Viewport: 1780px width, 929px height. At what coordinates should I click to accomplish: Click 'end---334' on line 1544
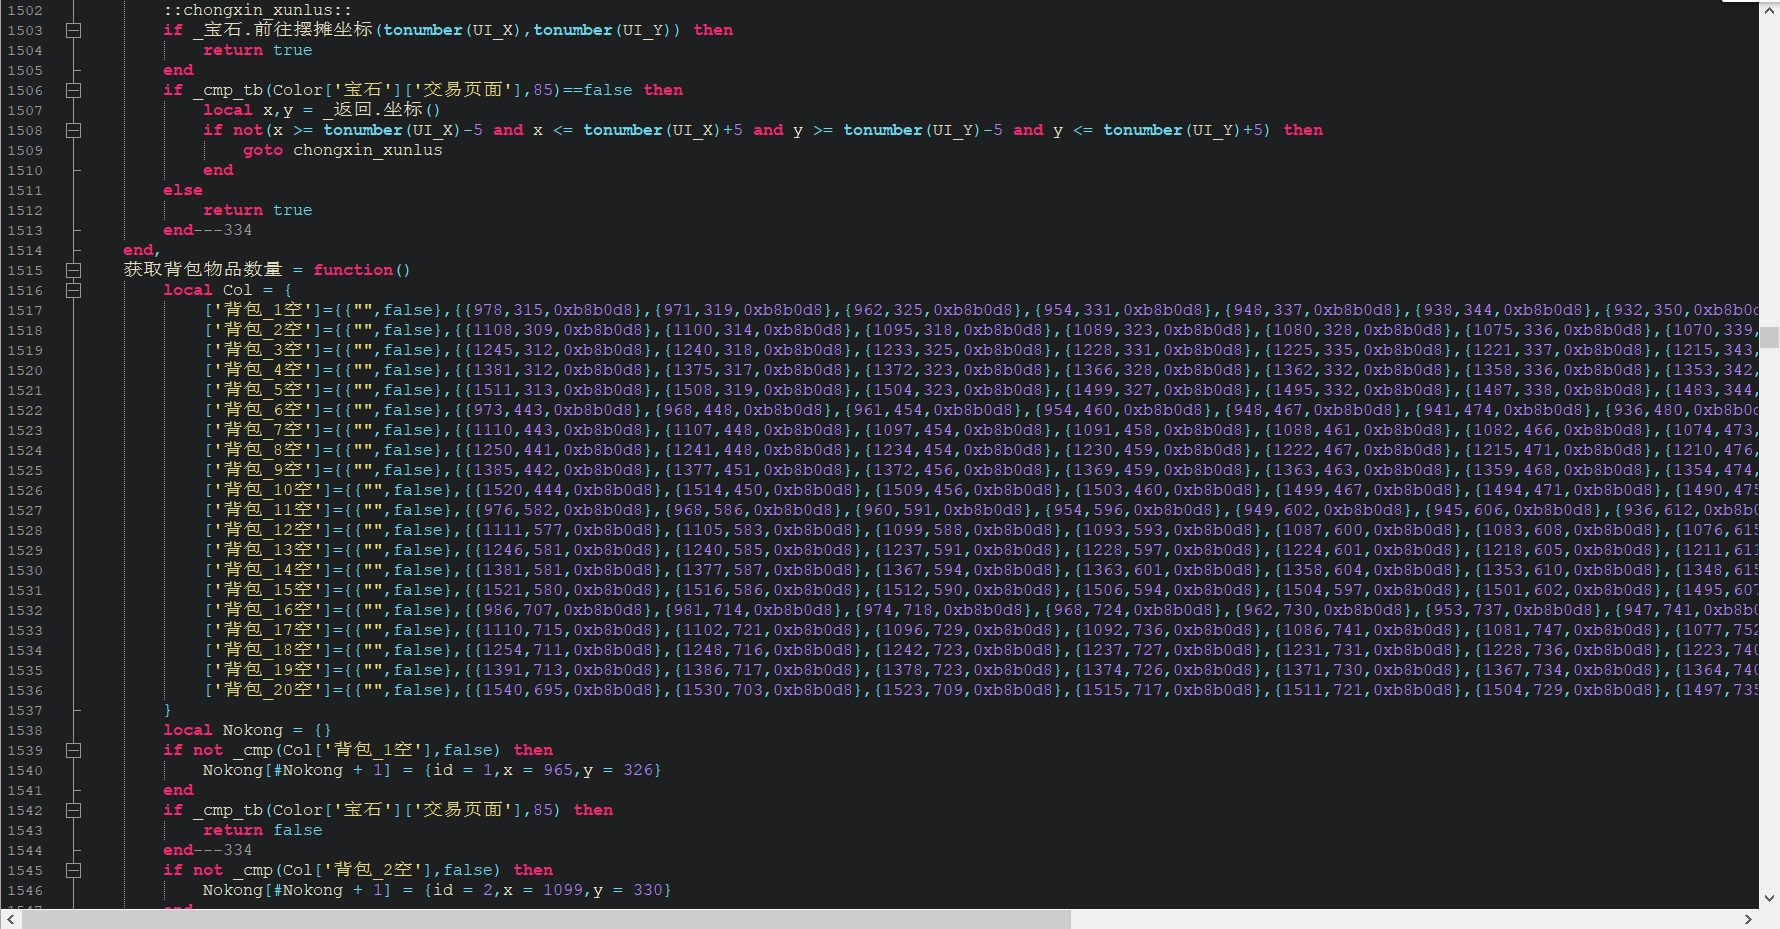coord(208,850)
